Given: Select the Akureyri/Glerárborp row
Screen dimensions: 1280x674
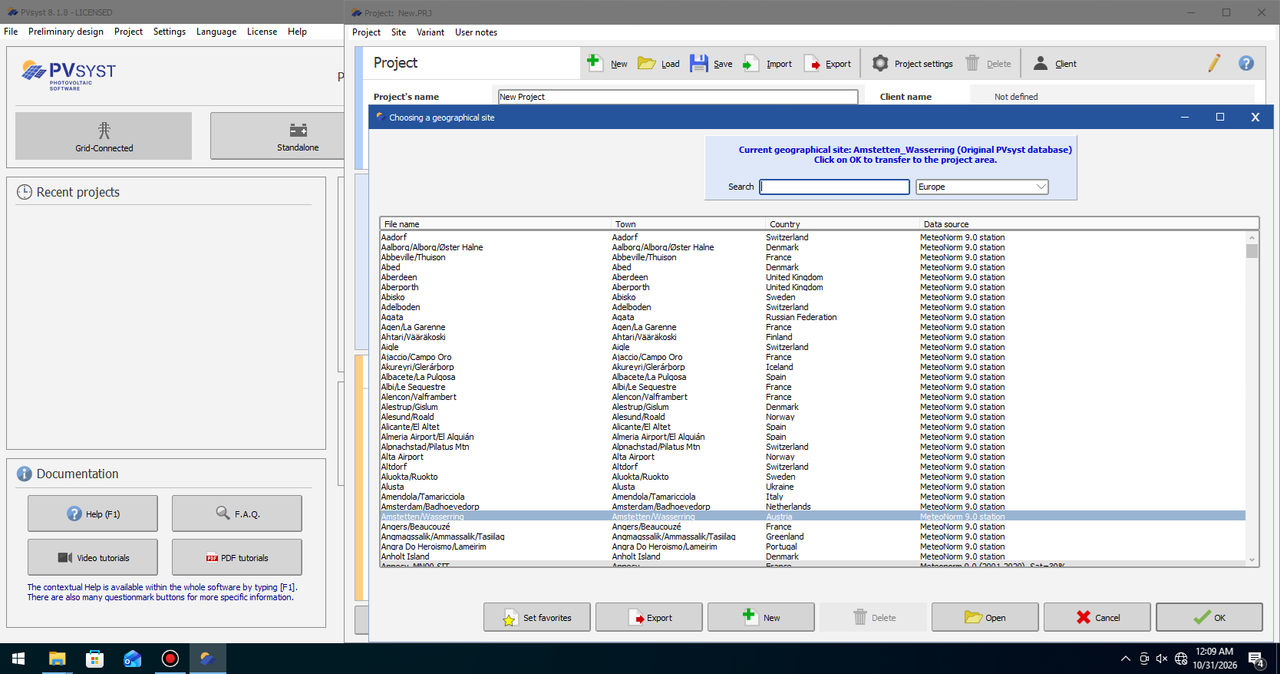Looking at the screenshot, I should [813, 367].
